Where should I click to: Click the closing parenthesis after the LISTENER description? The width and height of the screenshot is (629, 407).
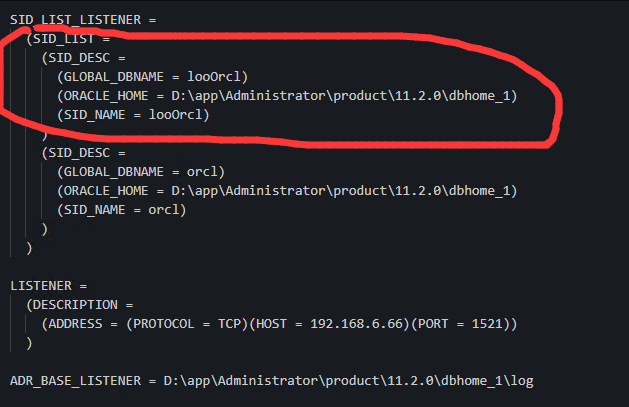[29, 343]
